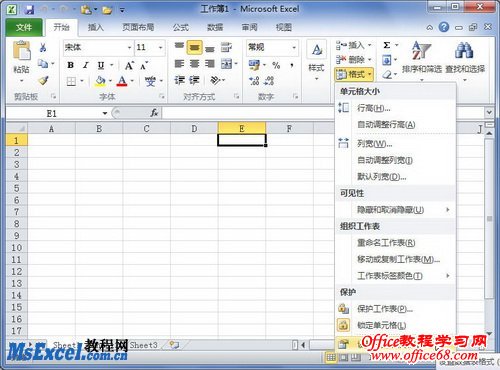Choose 列宽(W)... menu item
Screen dimensions: 500x370
[396, 144]
